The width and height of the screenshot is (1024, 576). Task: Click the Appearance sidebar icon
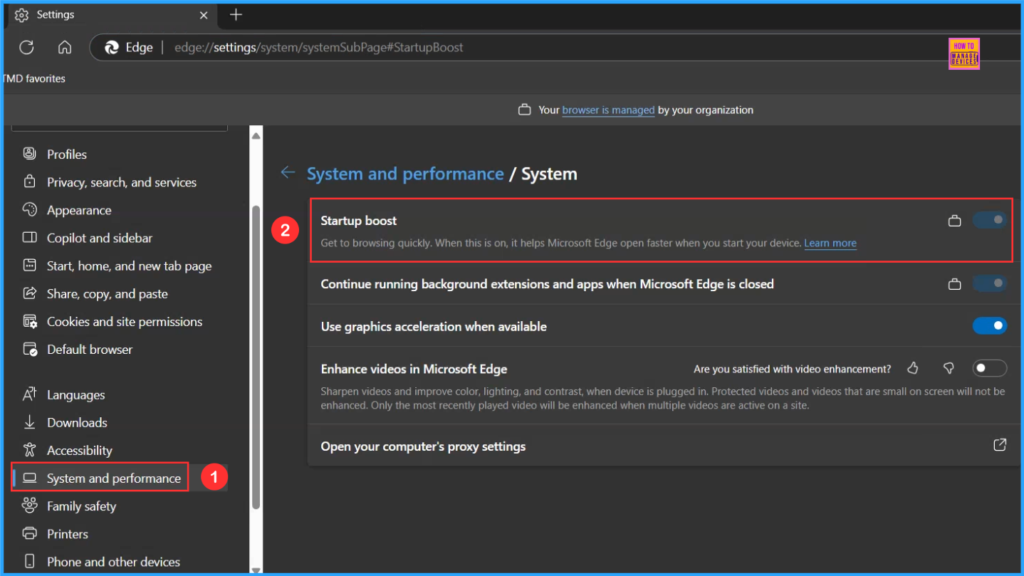click(29, 210)
